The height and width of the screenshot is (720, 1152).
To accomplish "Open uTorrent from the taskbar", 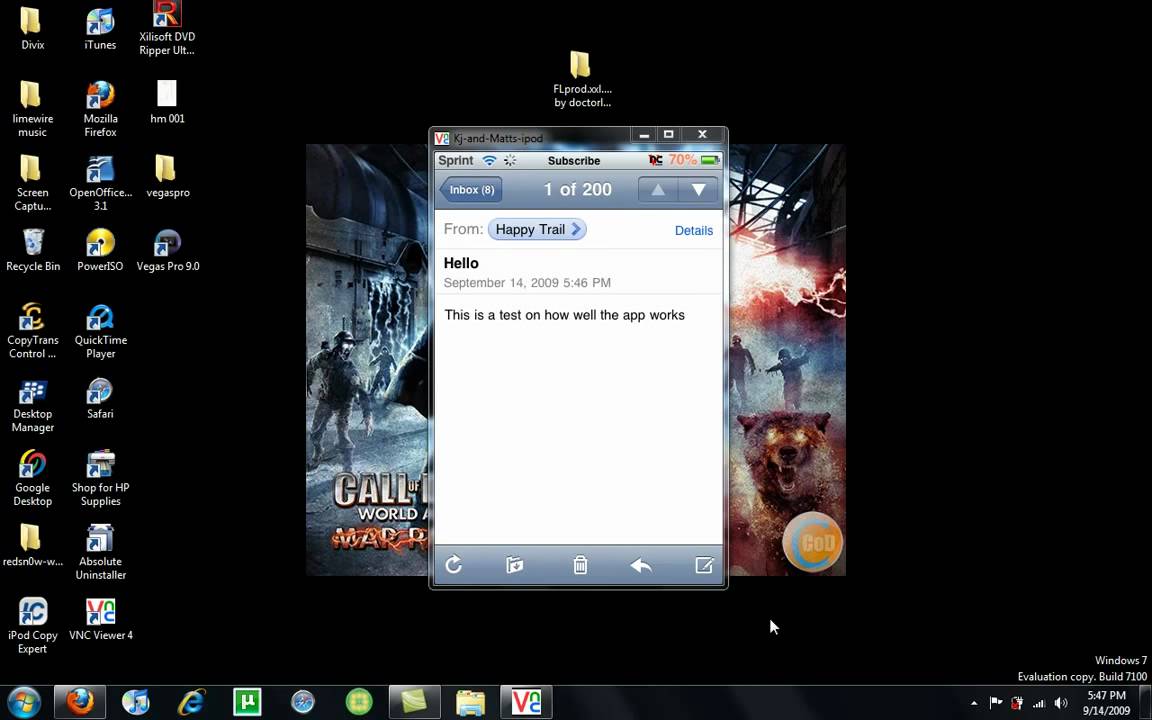I will pos(247,702).
